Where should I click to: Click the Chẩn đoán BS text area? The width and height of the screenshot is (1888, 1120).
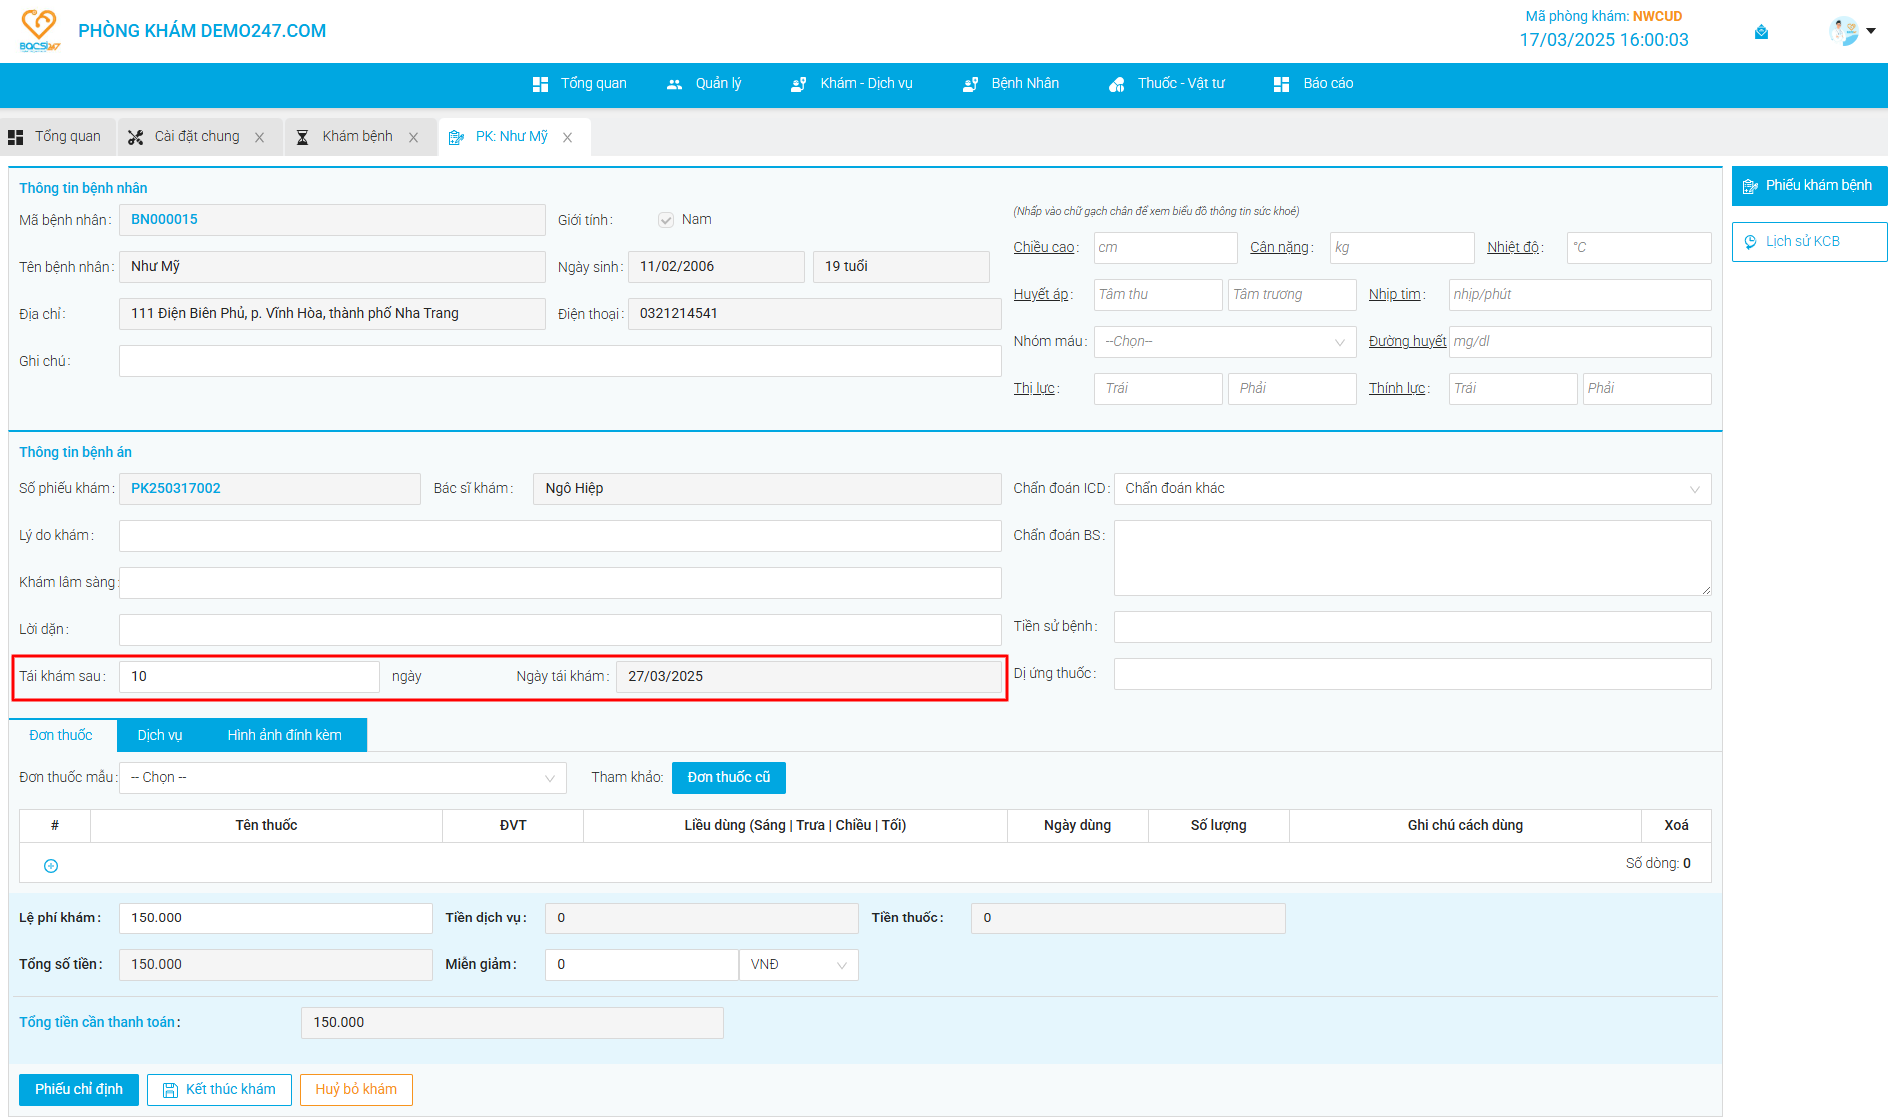coord(1412,558)
